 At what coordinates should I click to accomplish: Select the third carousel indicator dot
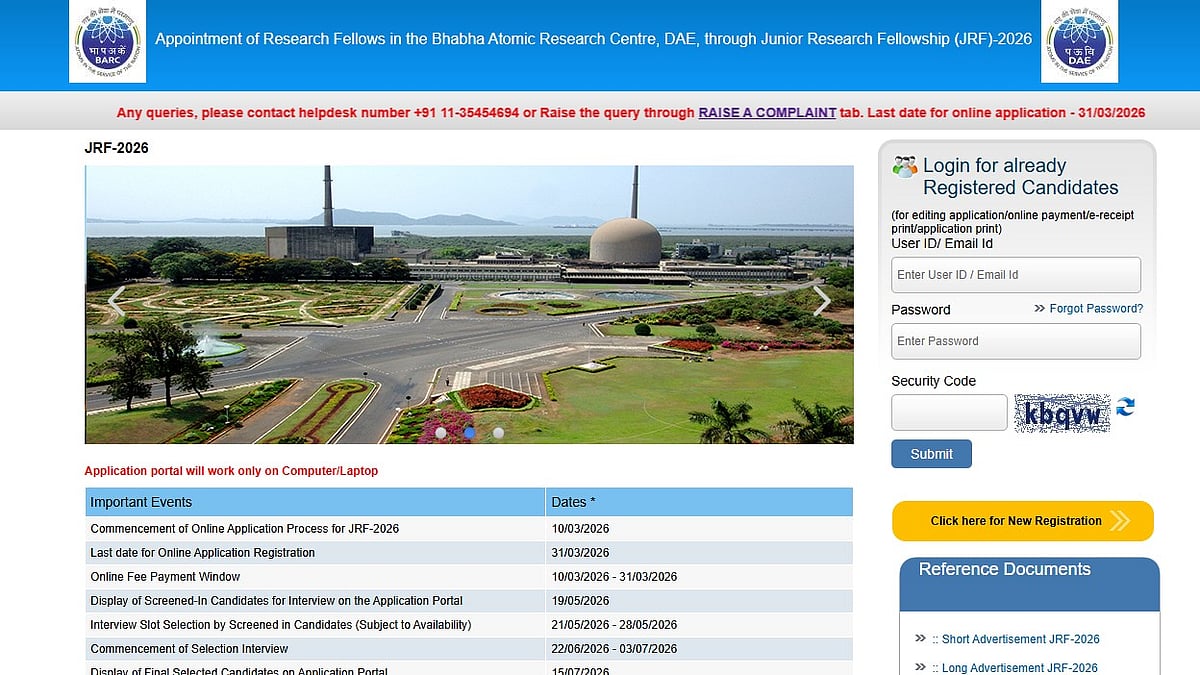click(x=497, y=432)
